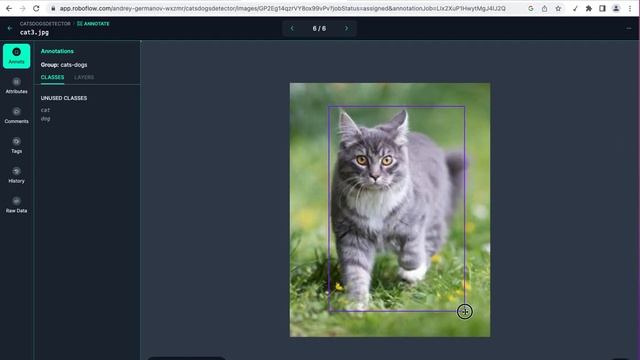Open the Annotate sidebar panel

pyautogui.click(x=16, y=56)
